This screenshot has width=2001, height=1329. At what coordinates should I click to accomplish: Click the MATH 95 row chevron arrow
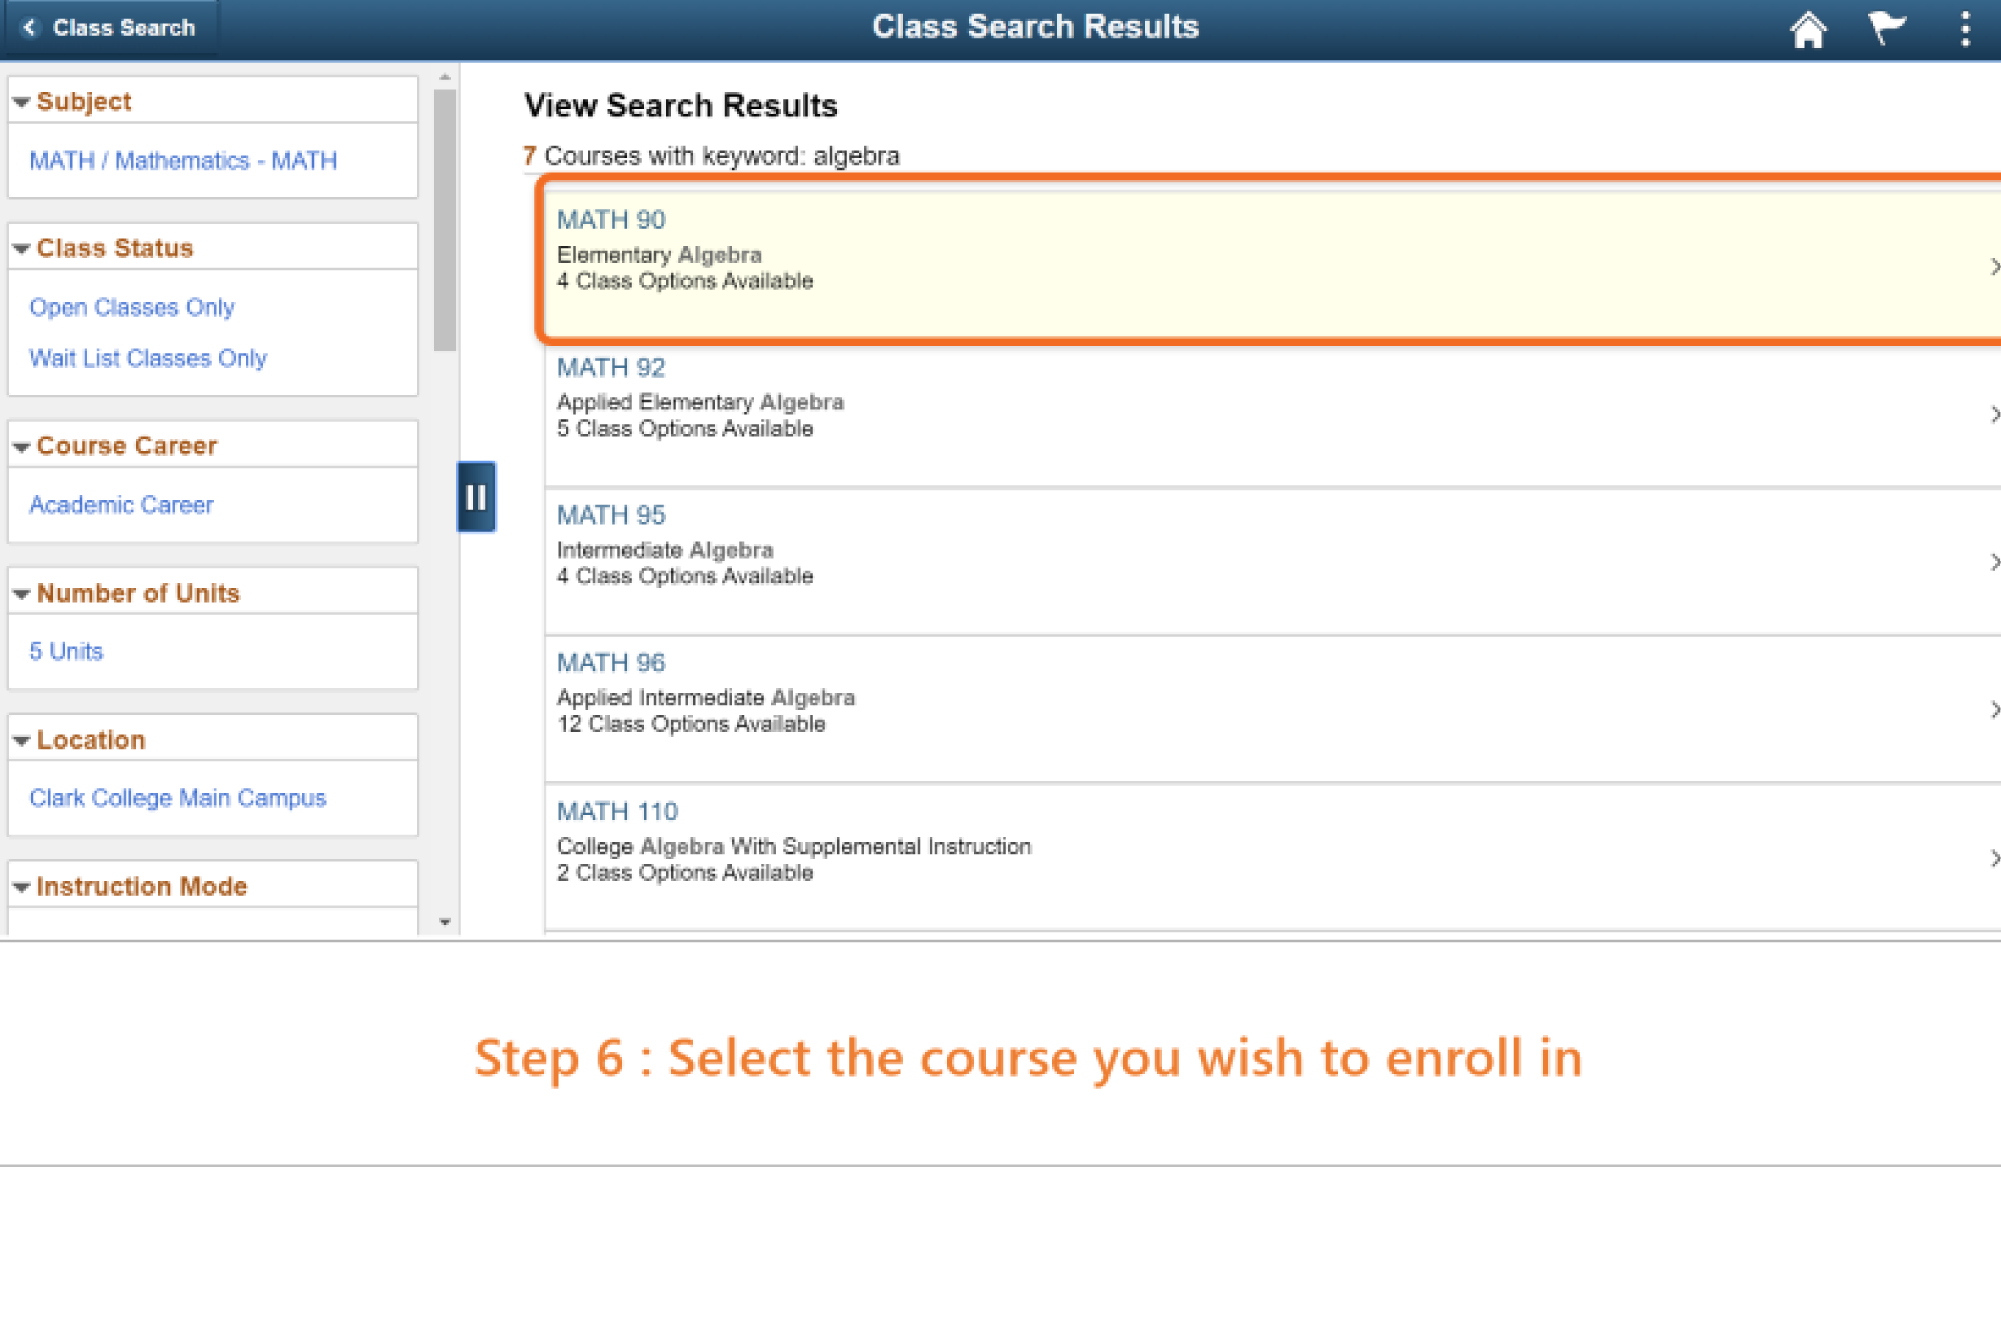pos(1993,562)
